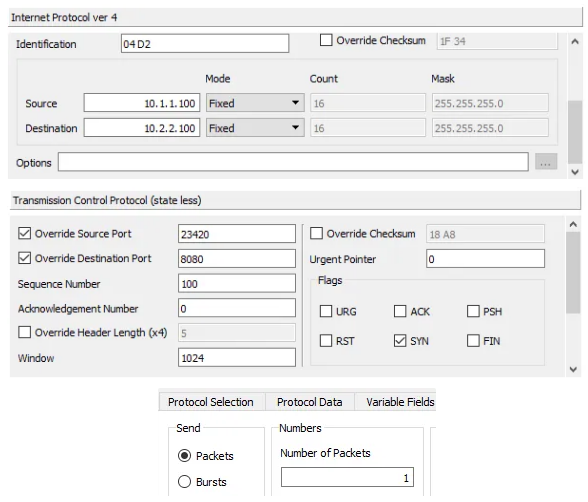
Task: Select the Packets send option
Action: click(184, 456)
